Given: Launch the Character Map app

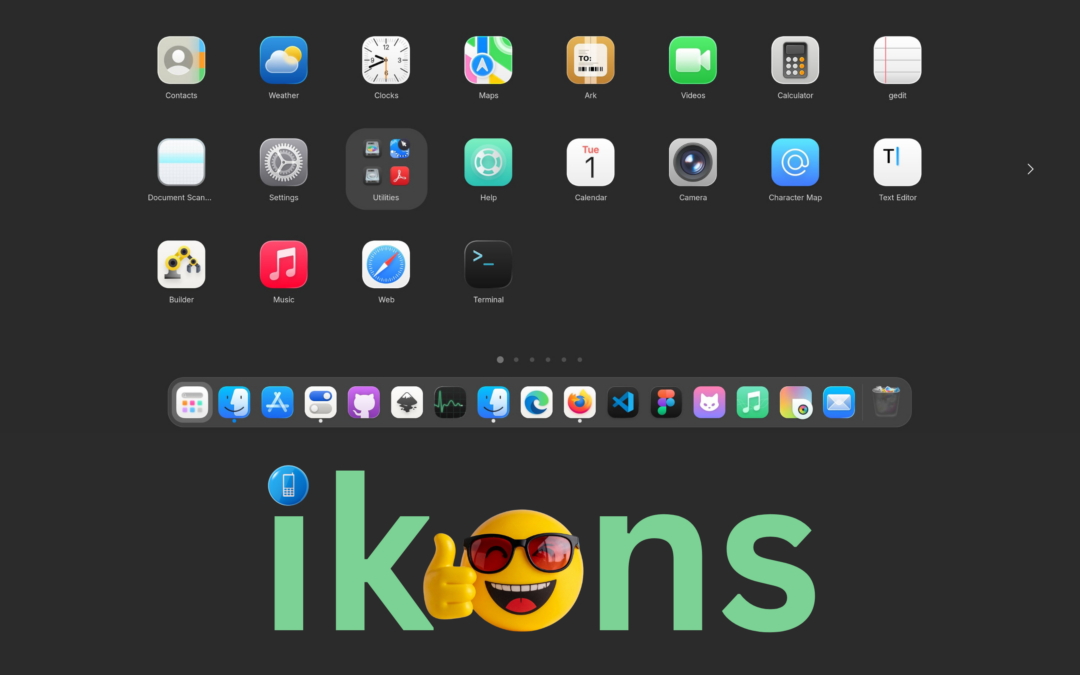Looking at the screenshot, I should coord(795,162).
